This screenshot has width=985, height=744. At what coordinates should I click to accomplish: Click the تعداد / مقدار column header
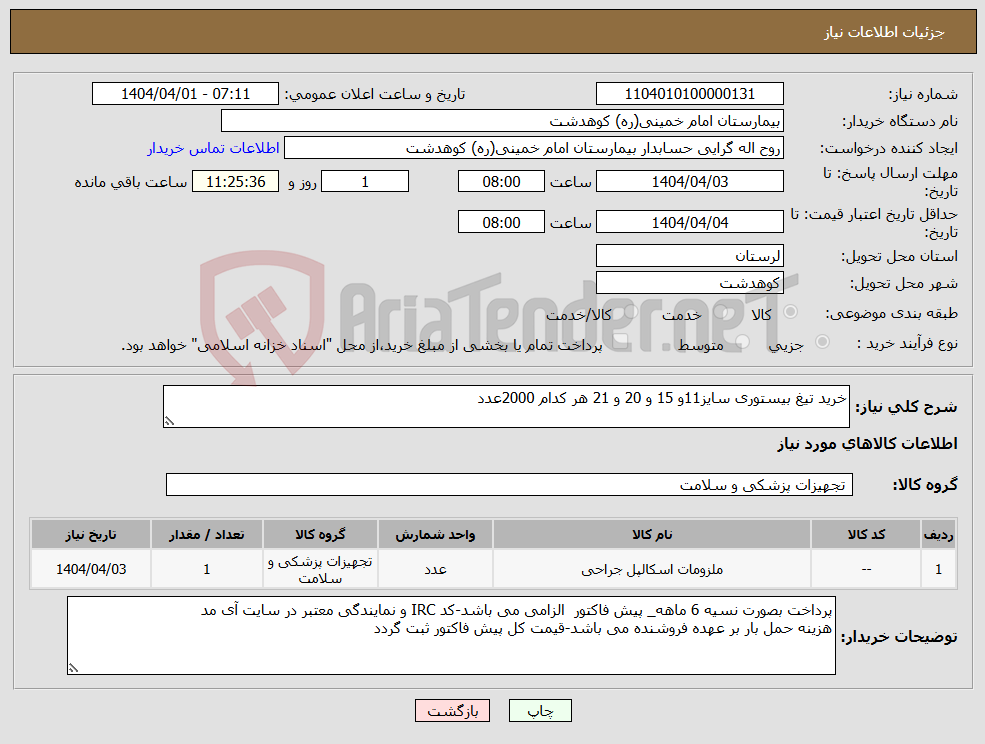pos(206,534)
